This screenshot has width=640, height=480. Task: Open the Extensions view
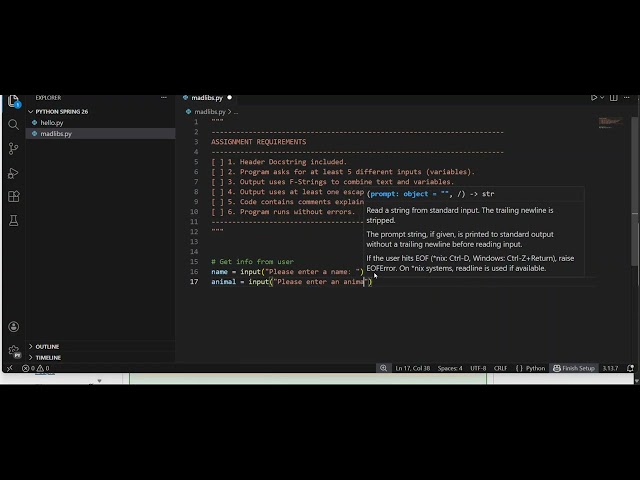tap(13, 197)
